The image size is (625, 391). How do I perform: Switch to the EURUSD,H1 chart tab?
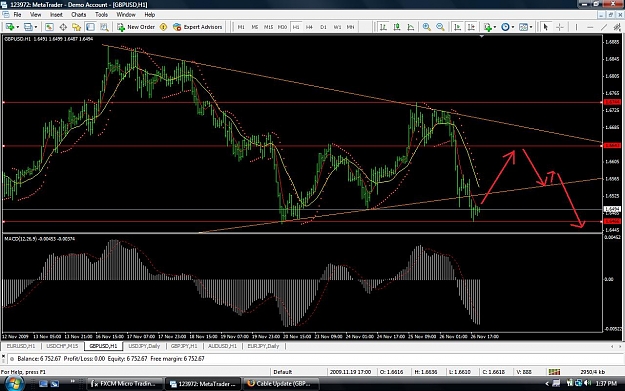click(x=21, y=346)
